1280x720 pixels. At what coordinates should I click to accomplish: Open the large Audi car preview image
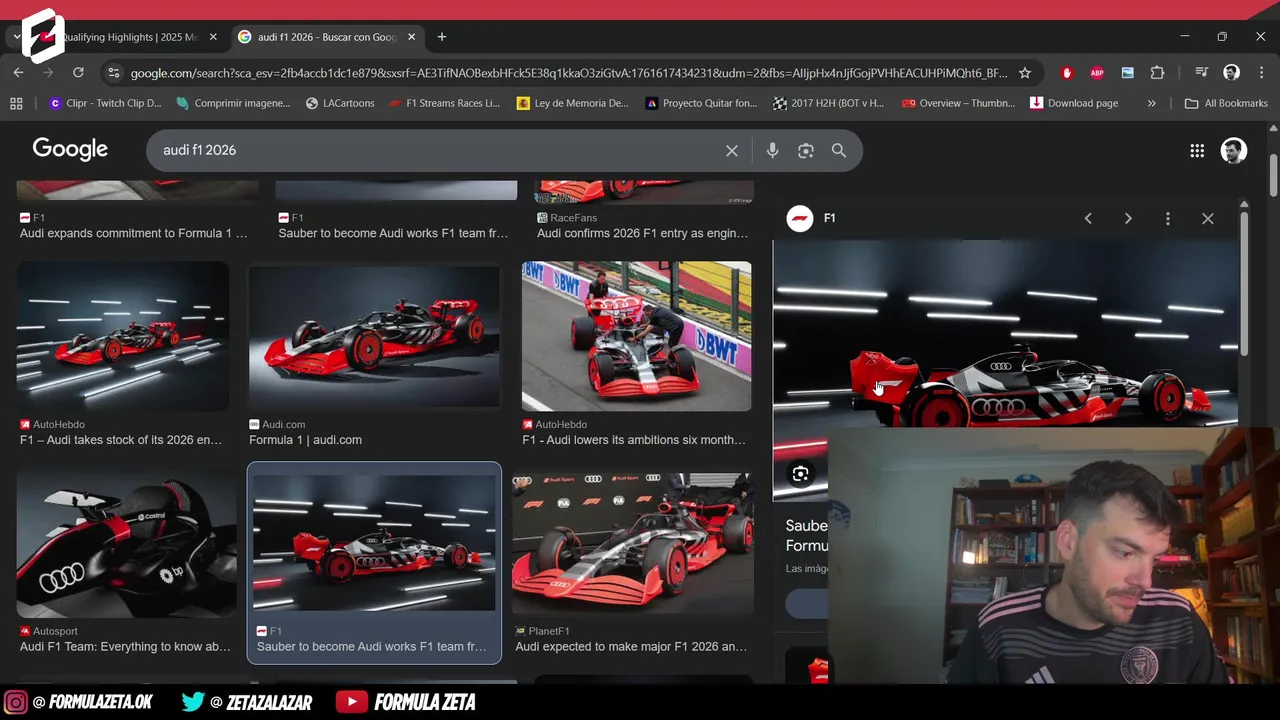pyautogui.click(x=1005, y=333)
